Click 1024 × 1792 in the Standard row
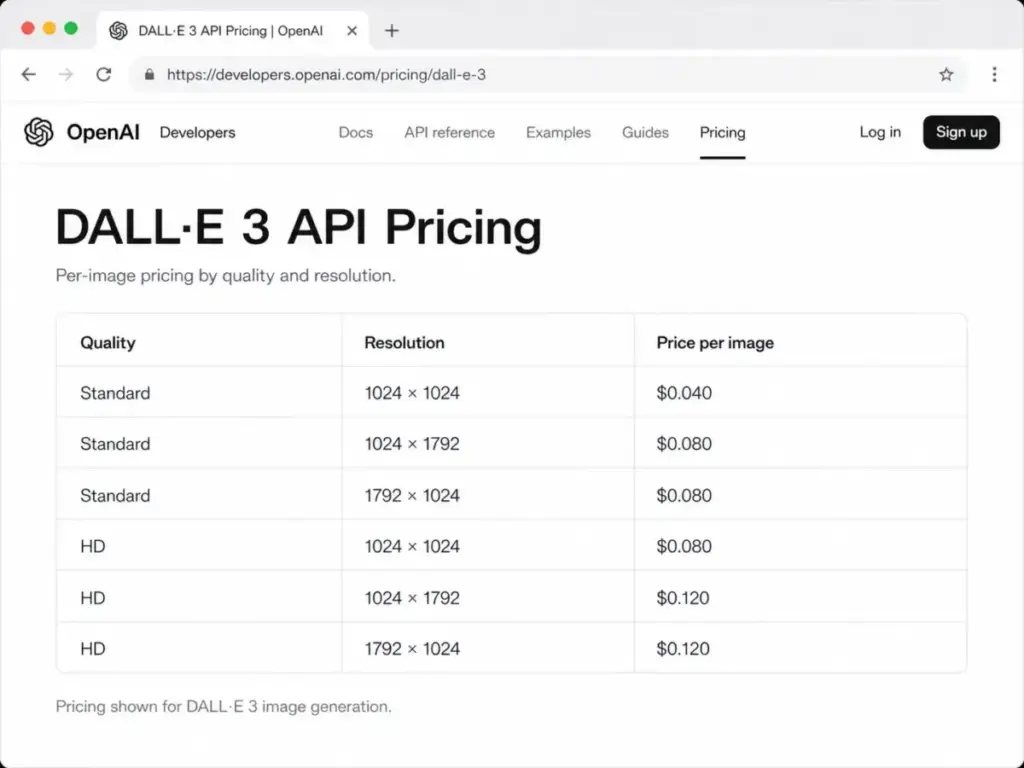1024x768 pixels. click(412, 444)
